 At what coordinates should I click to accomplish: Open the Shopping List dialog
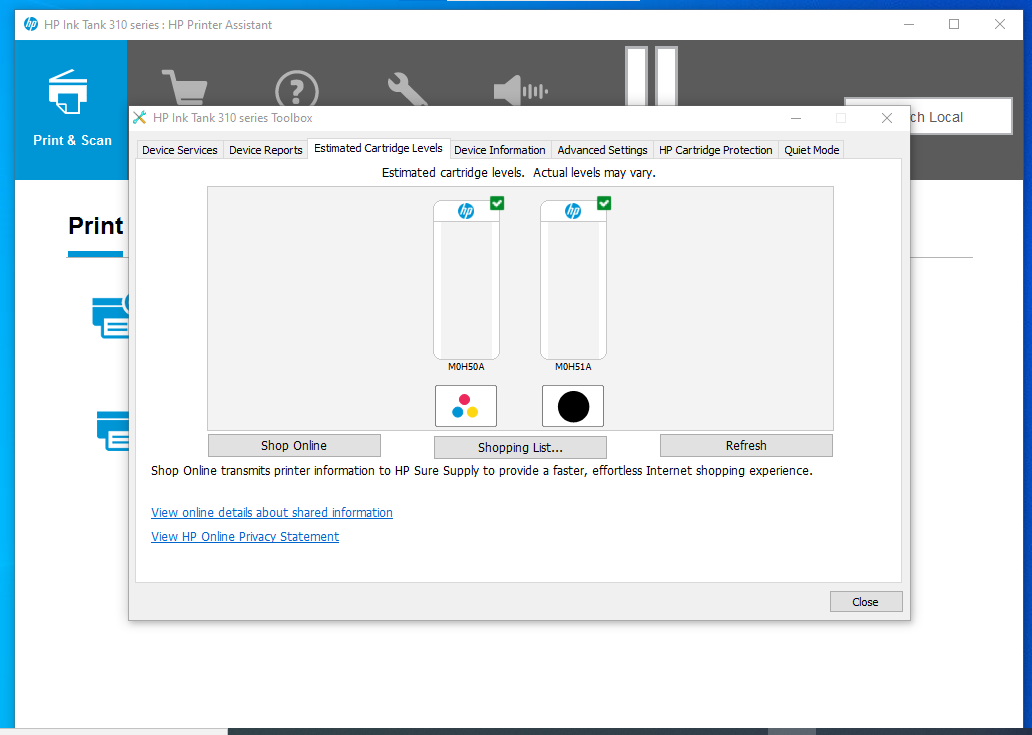click(x=520, y=447)
